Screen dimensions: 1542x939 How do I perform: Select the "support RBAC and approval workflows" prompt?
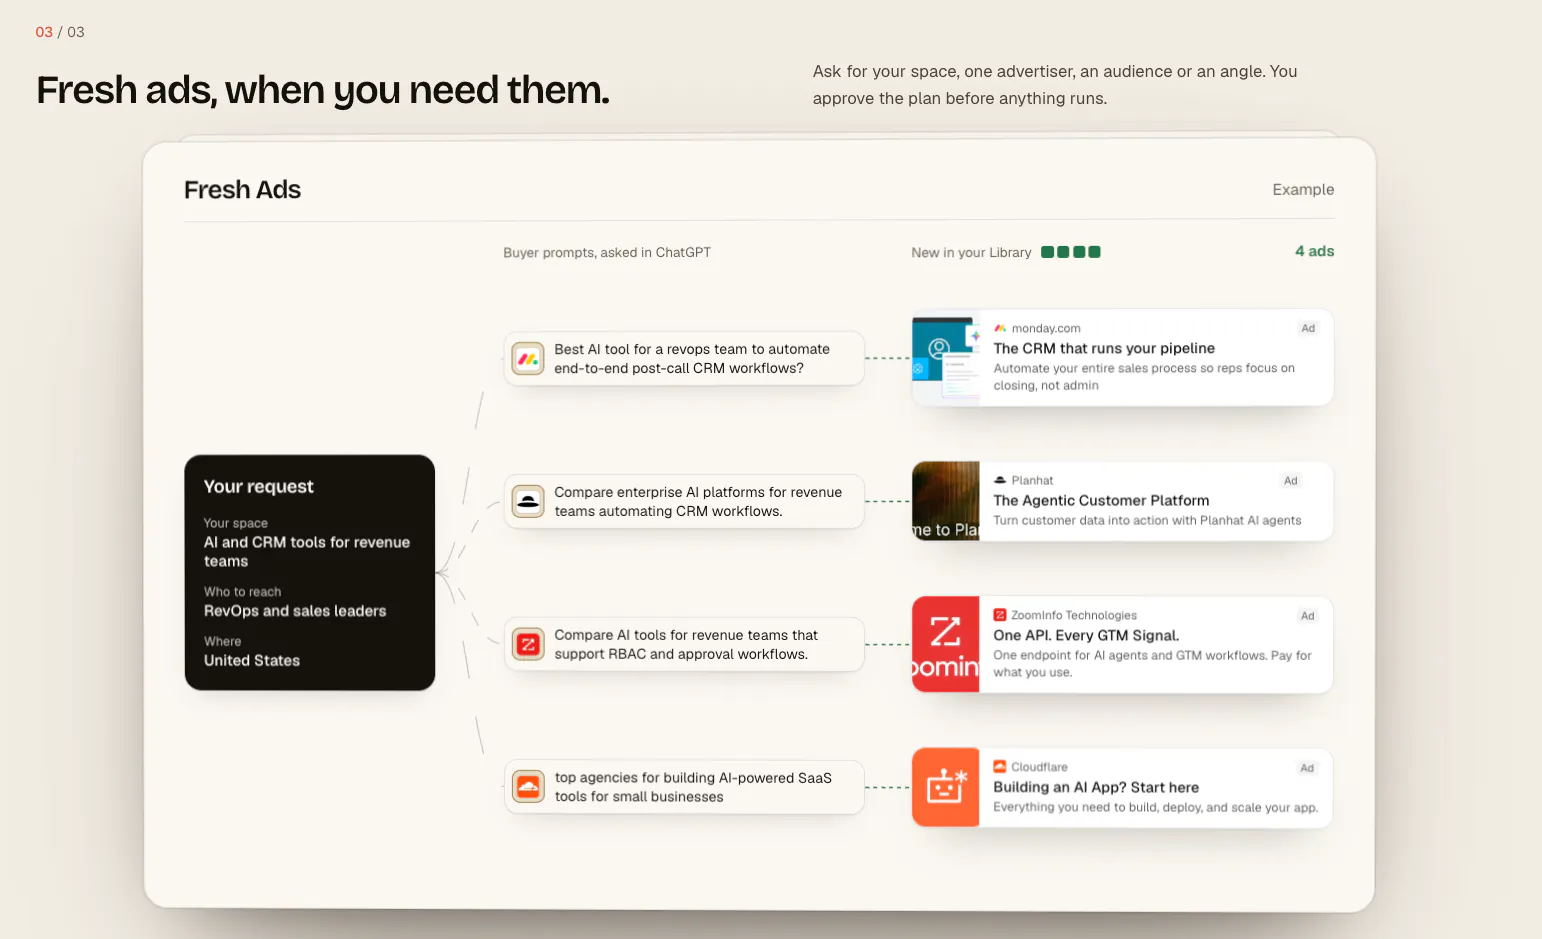[x=684, y=644]
